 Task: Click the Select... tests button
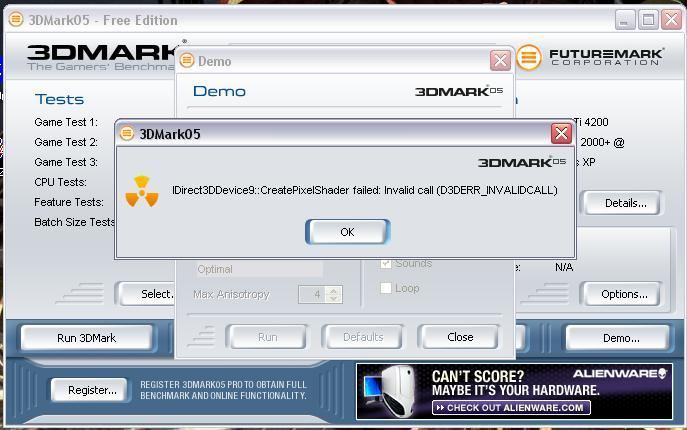146,294
